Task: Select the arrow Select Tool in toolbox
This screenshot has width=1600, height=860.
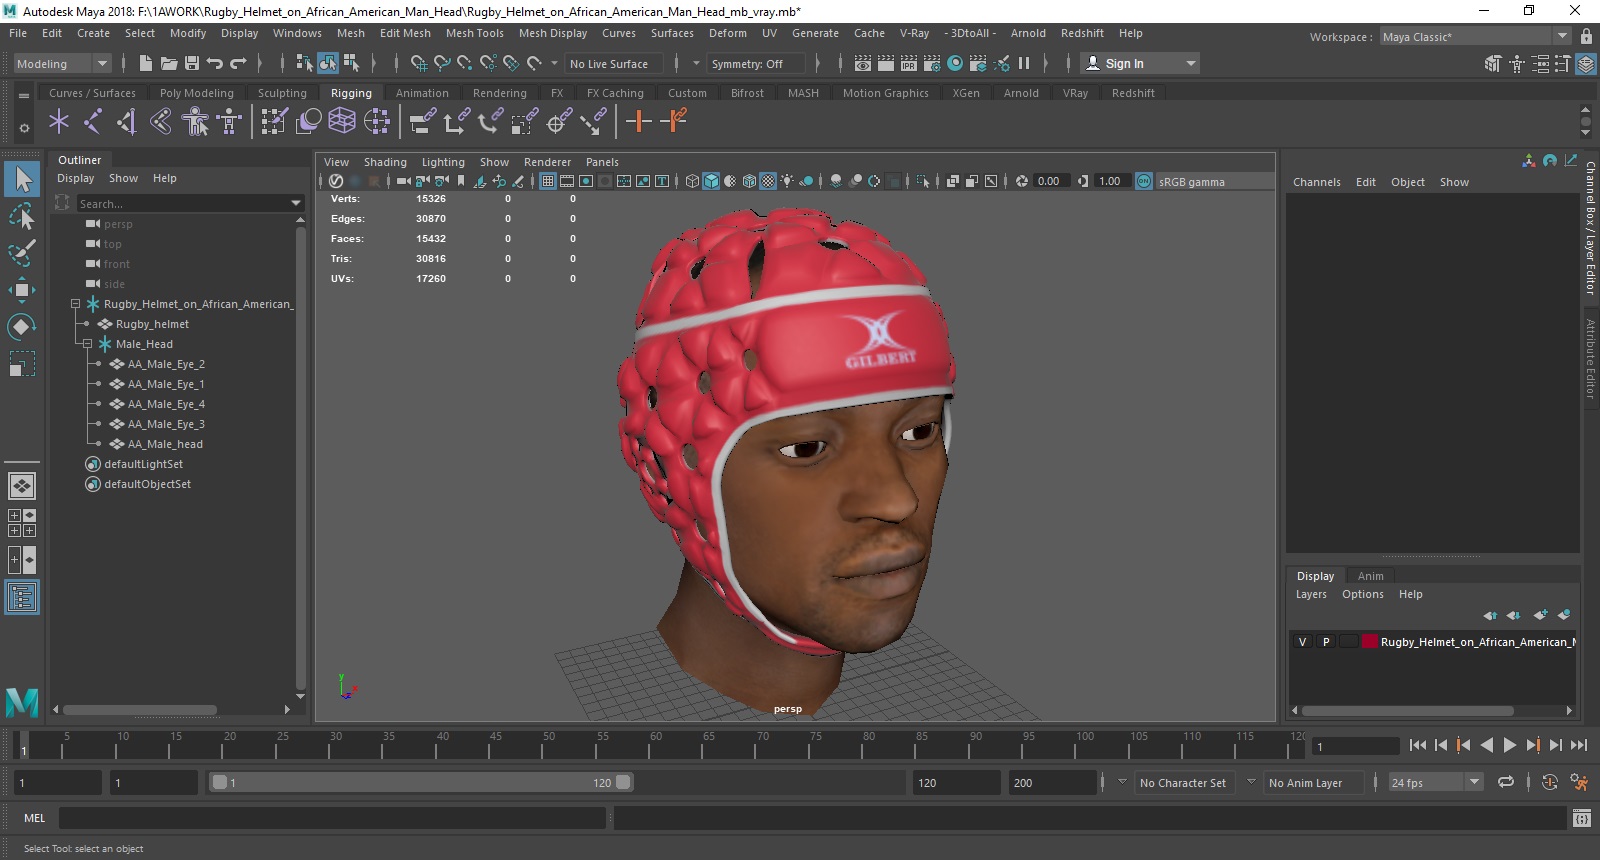Action: click(x=22, y=179)
